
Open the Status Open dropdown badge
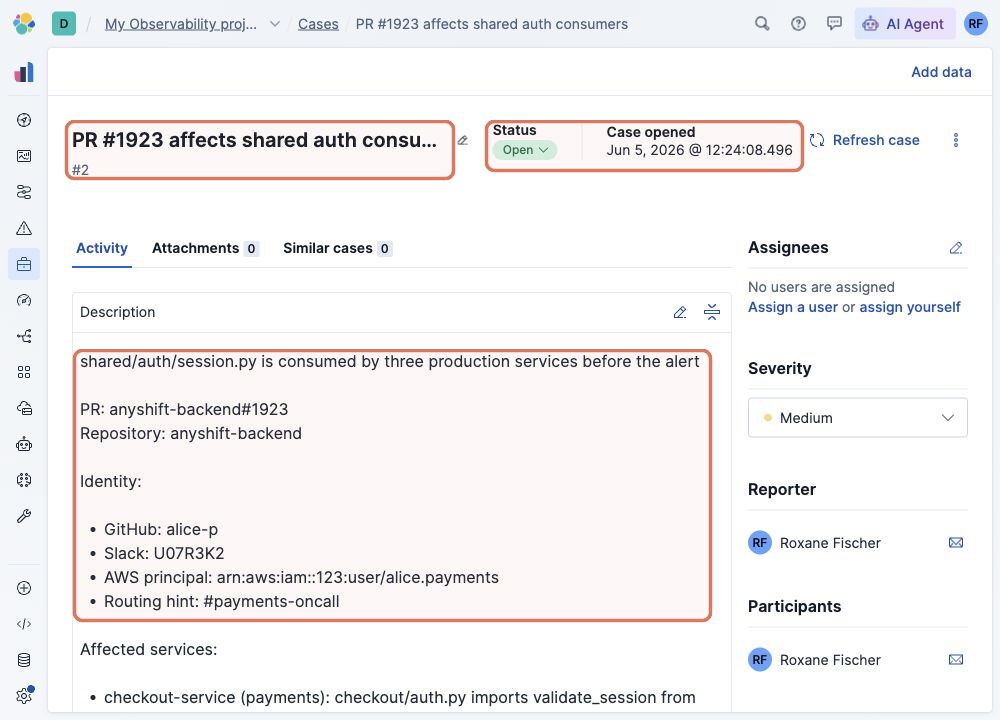[525, 150]
